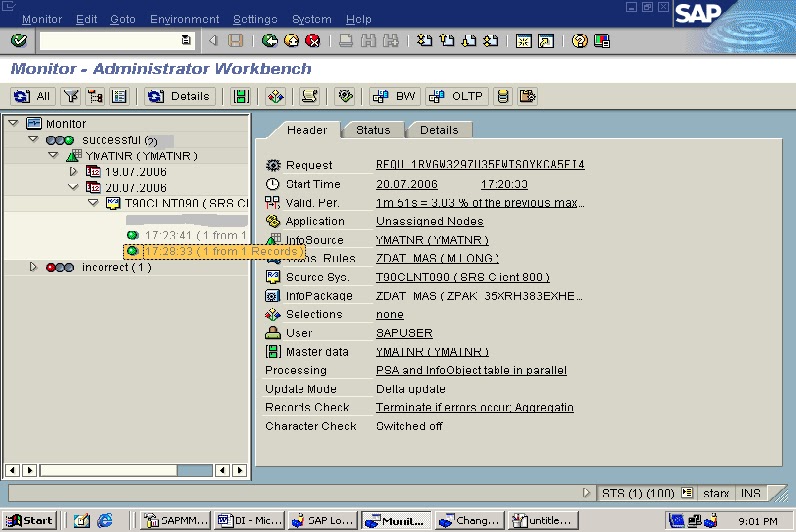Click the scroll log icon in the monitor toolbar
796x532 pixels.
pos(310,96)
